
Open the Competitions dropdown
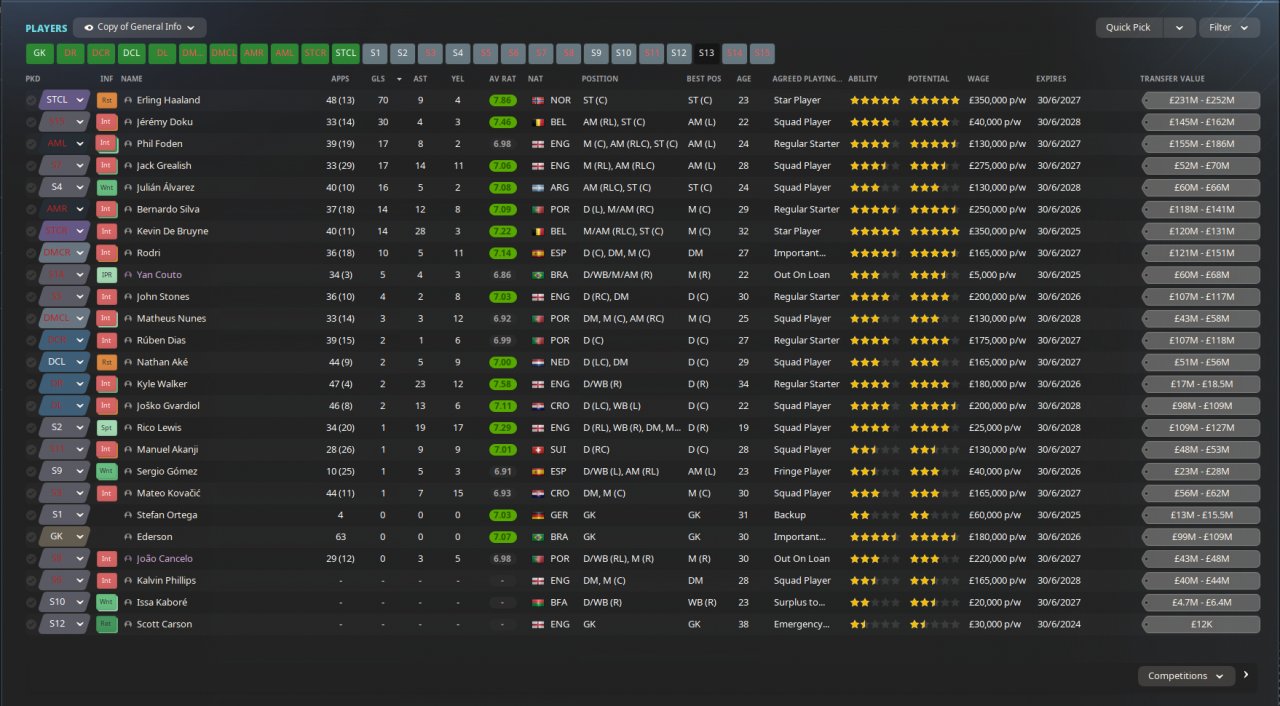pos(1185,676)
